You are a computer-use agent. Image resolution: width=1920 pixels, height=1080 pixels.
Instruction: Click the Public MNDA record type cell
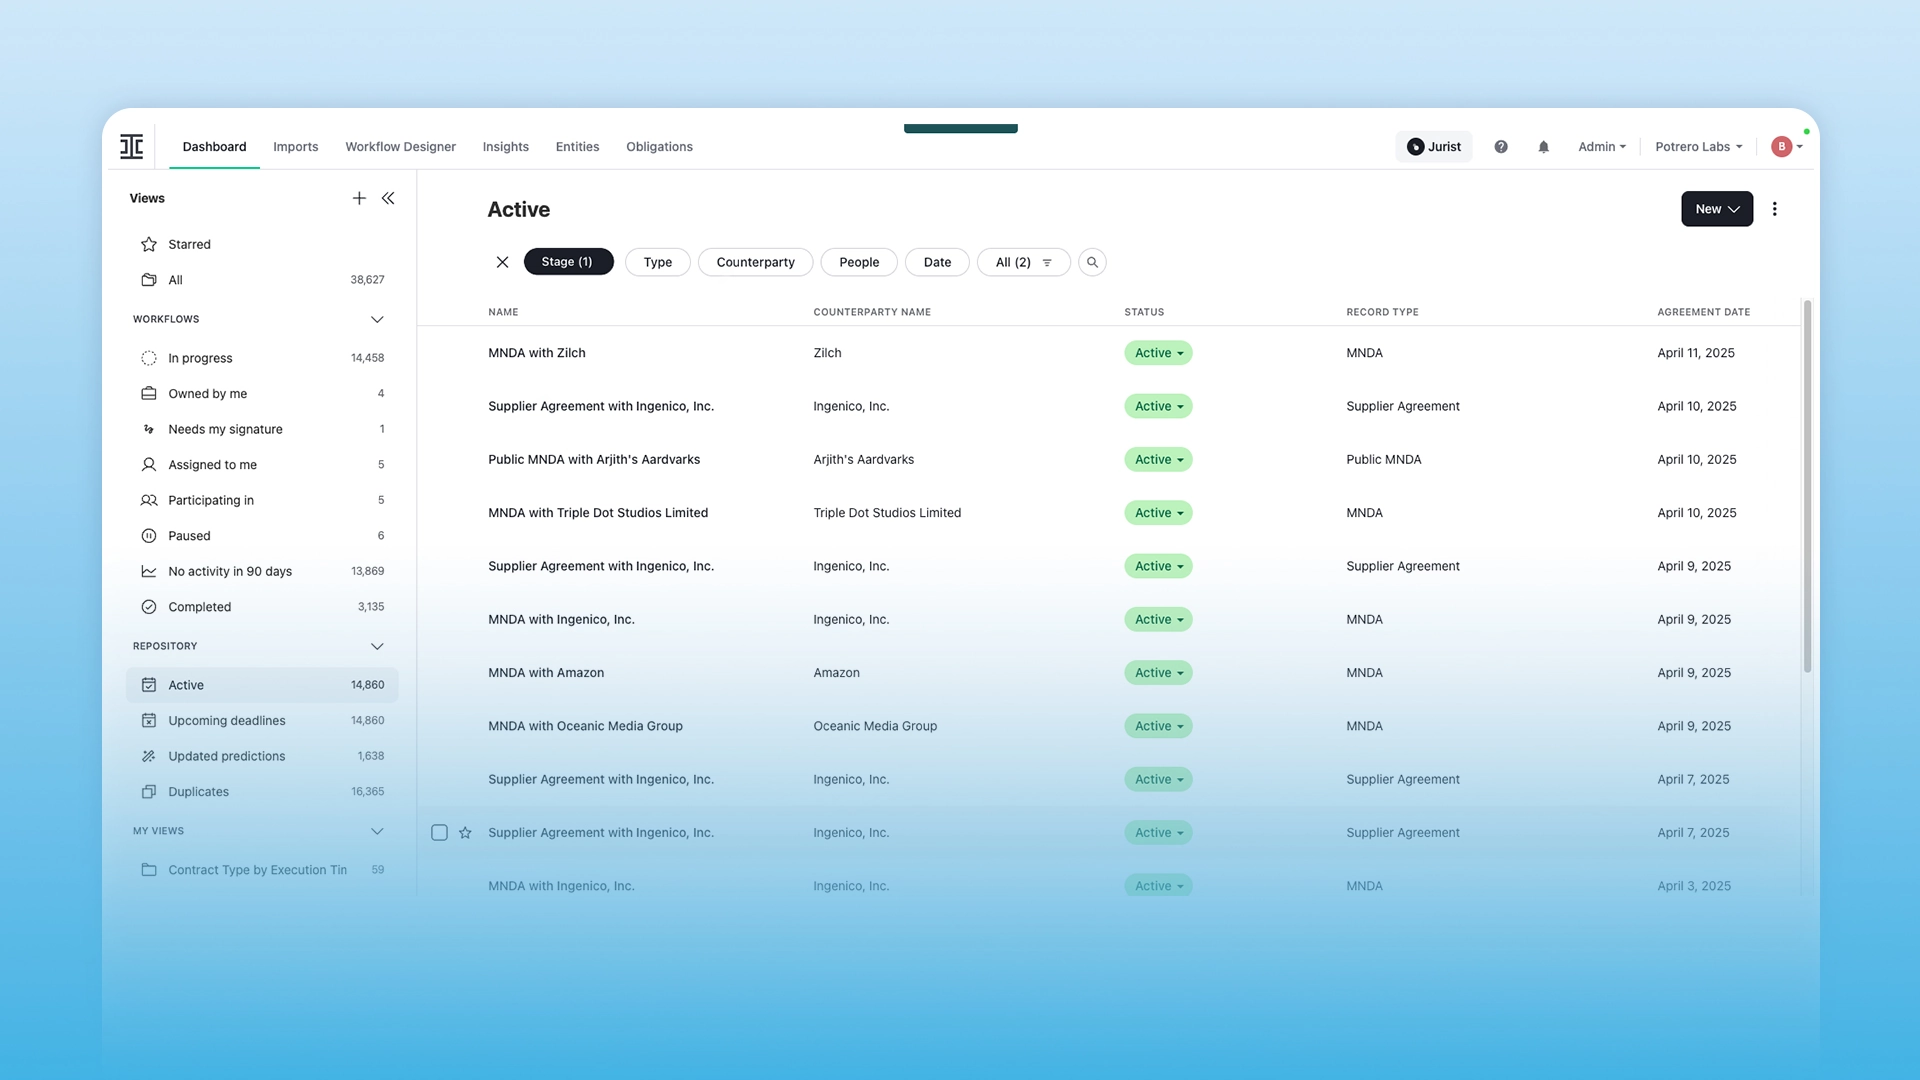click(1383, 459)
